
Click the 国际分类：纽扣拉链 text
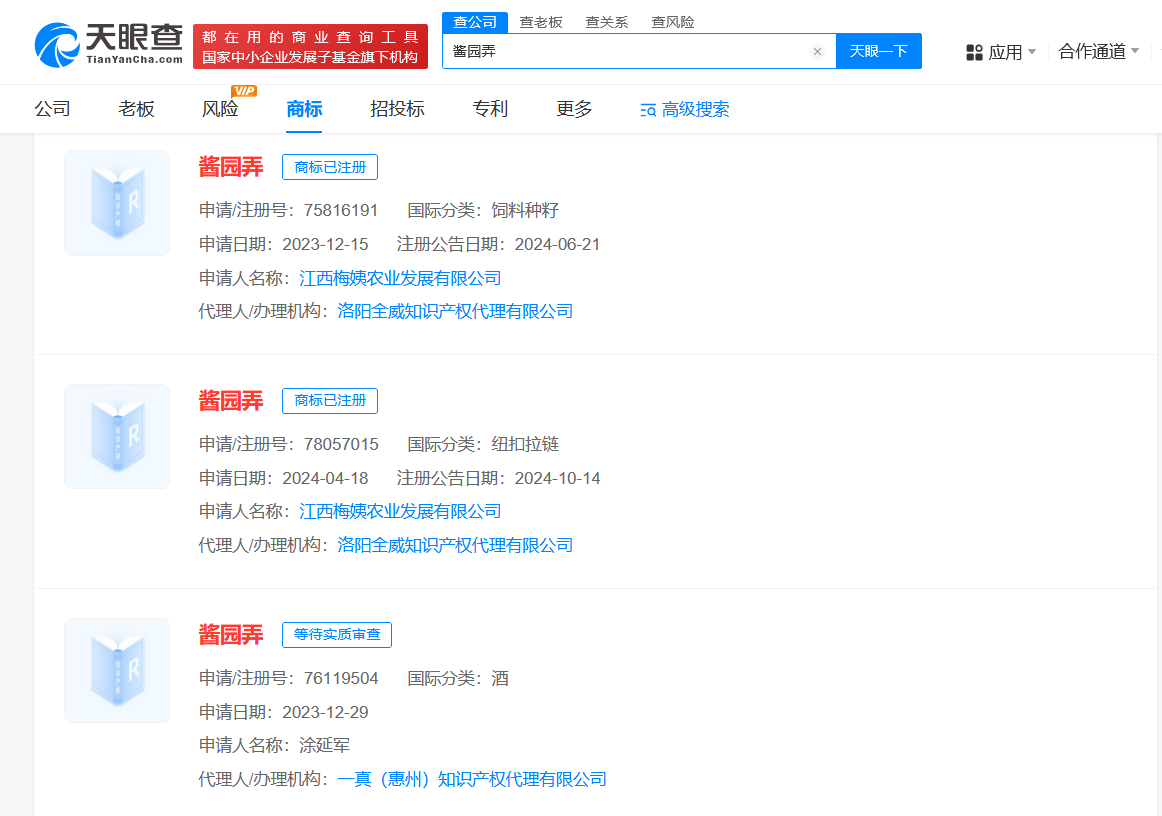[483, 444]
